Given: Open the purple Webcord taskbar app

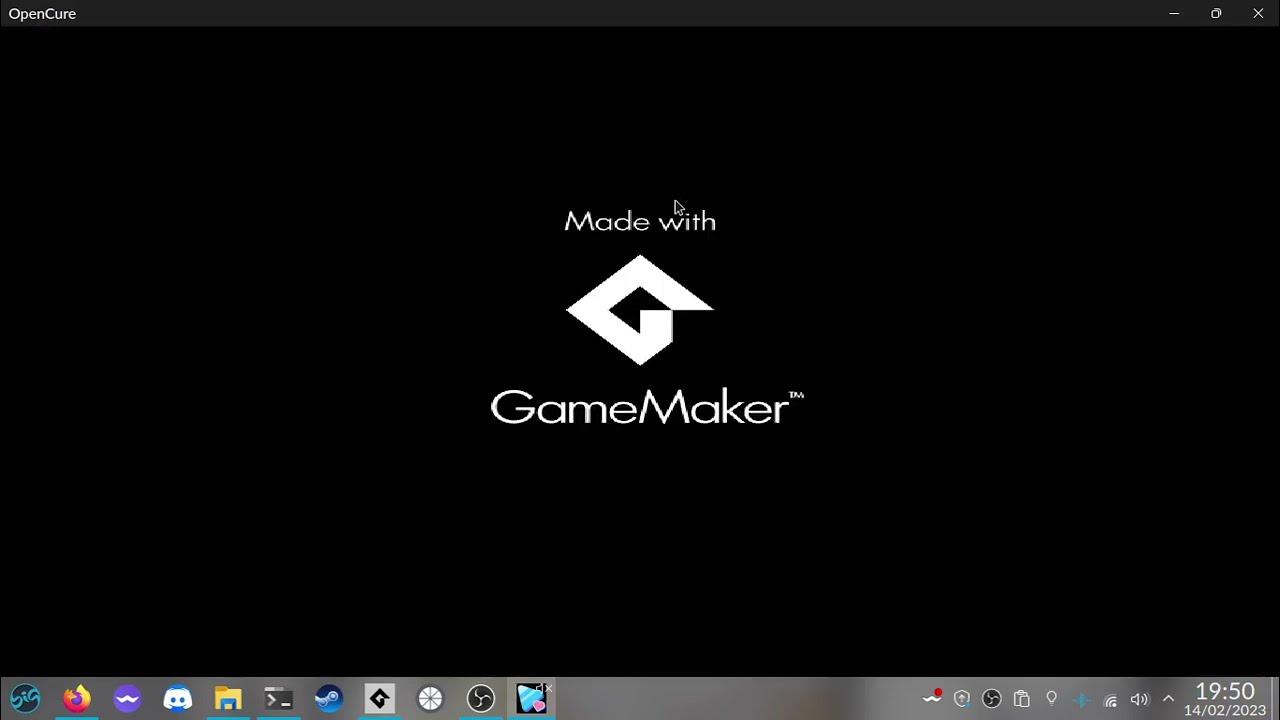Looking at the screenshot, I should [127, 698].
